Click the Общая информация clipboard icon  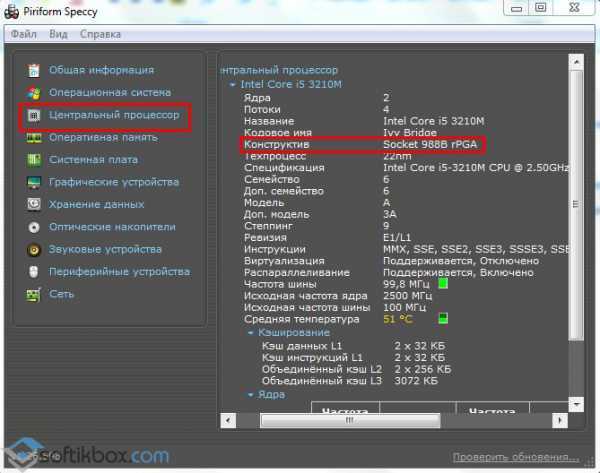tap(34, 70)
